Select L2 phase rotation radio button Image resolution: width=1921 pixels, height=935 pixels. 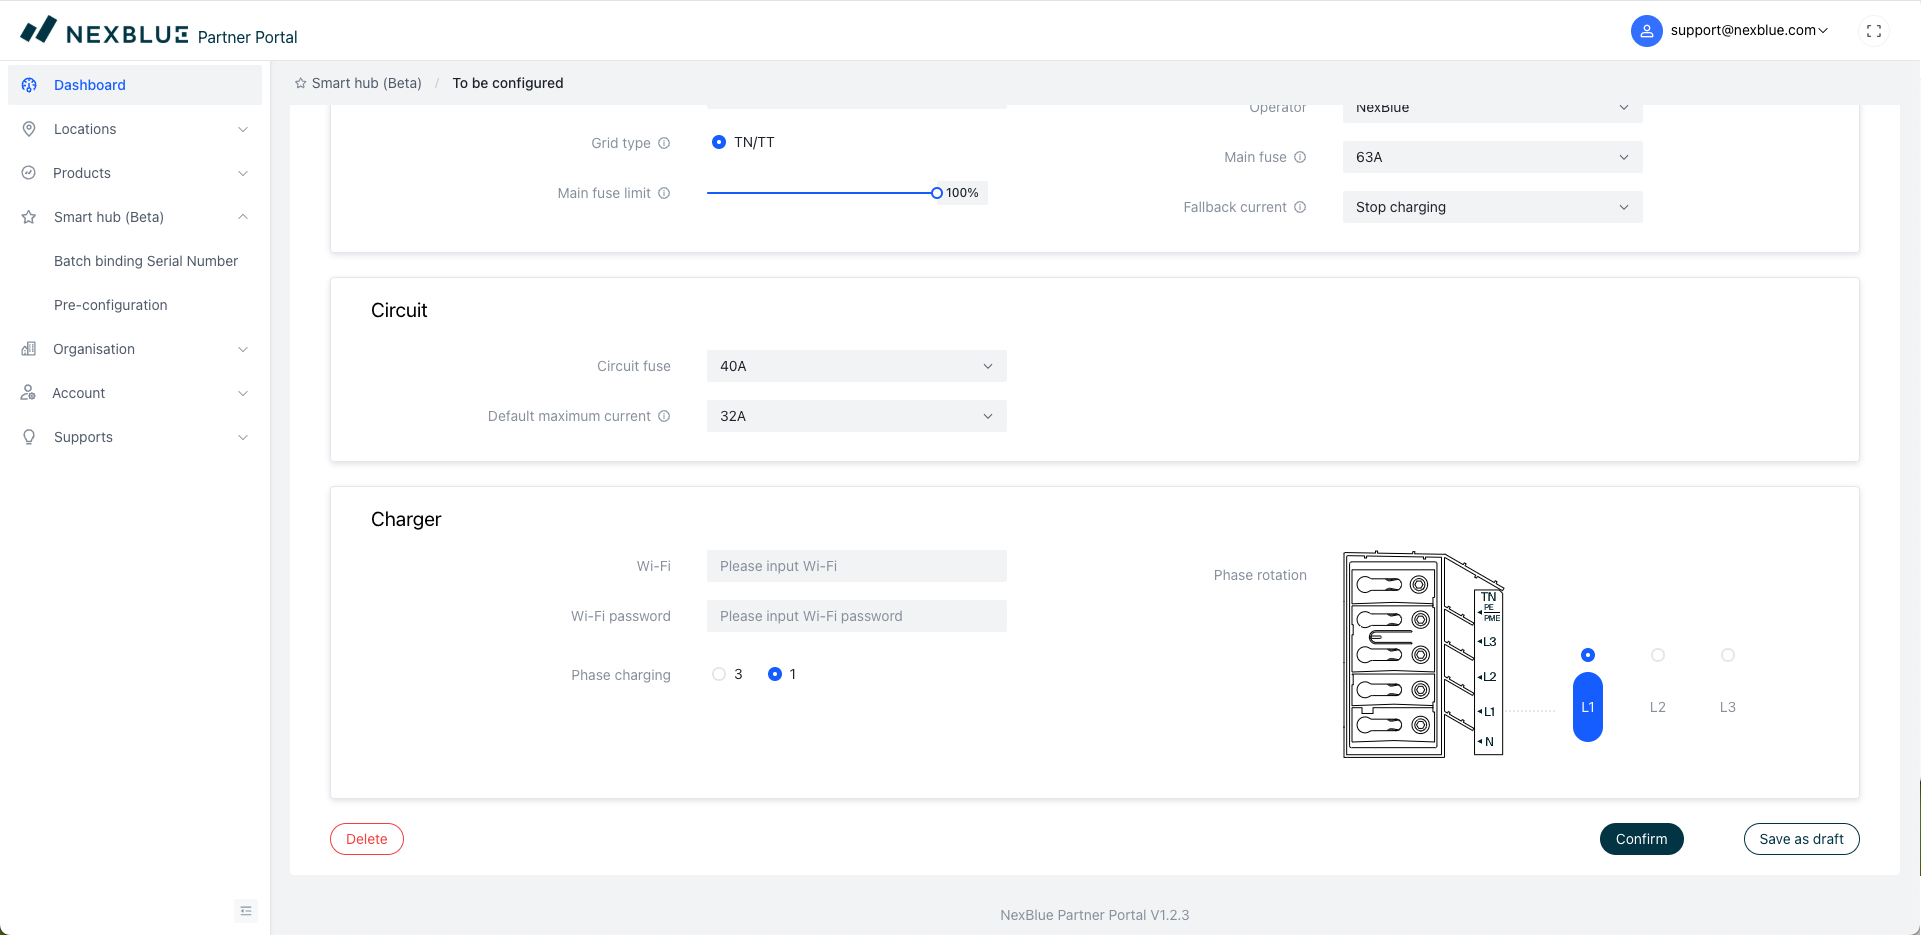[1657, 655]
